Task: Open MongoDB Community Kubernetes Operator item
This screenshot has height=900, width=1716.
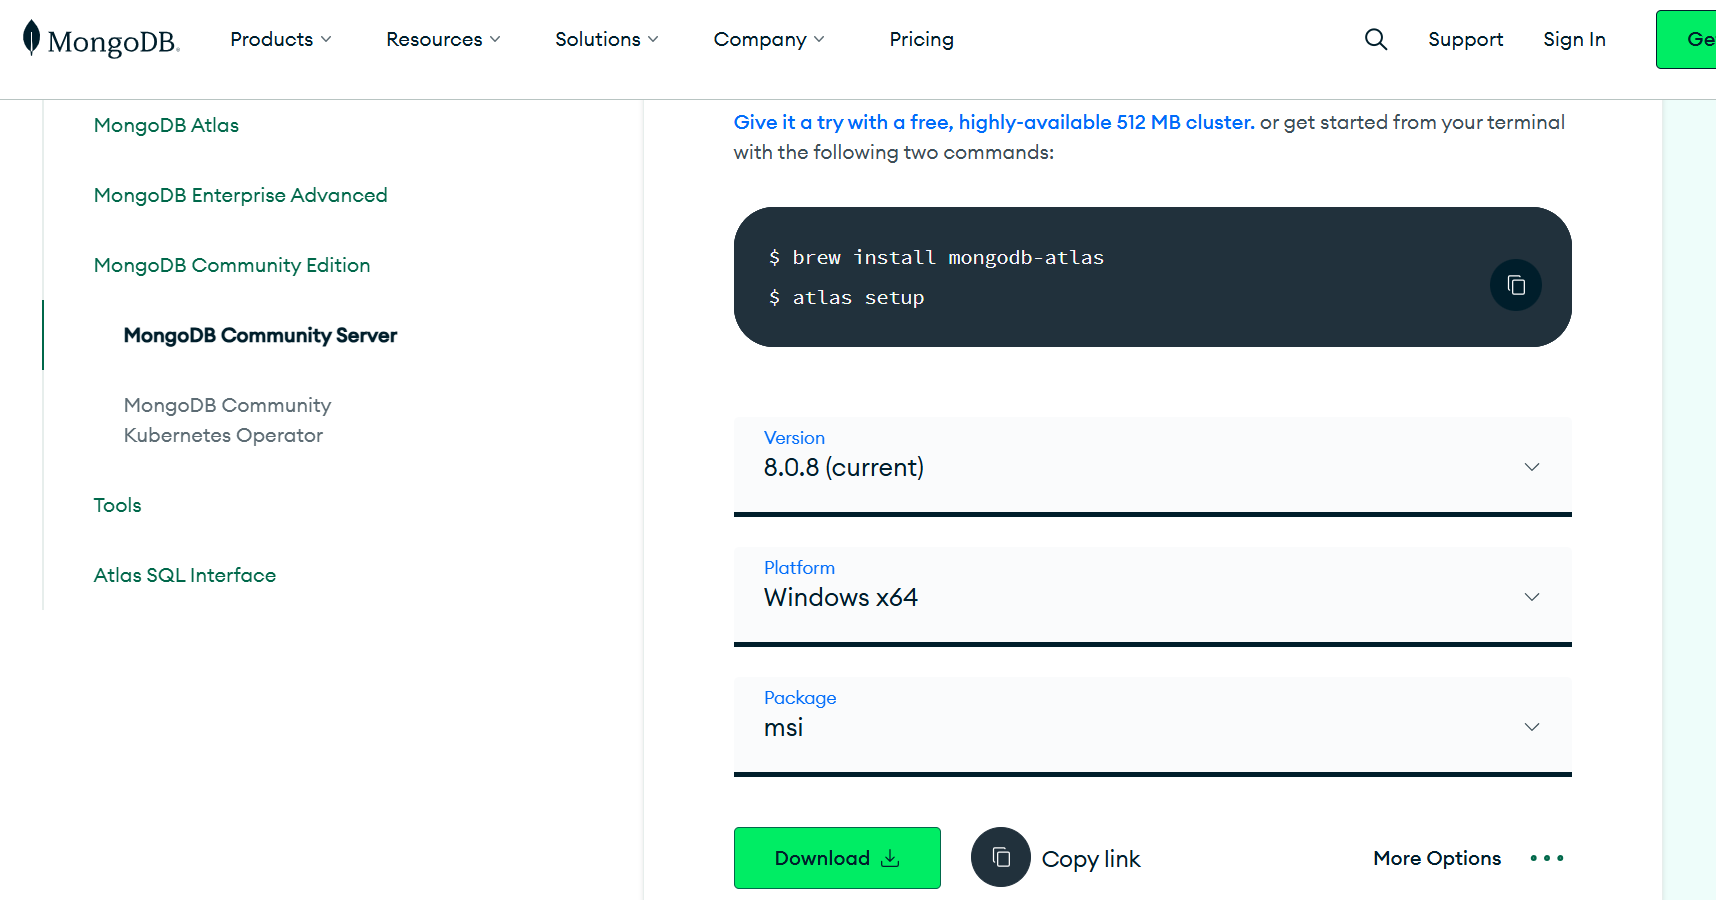Action: pyautogui.click(x=227, y=420)
